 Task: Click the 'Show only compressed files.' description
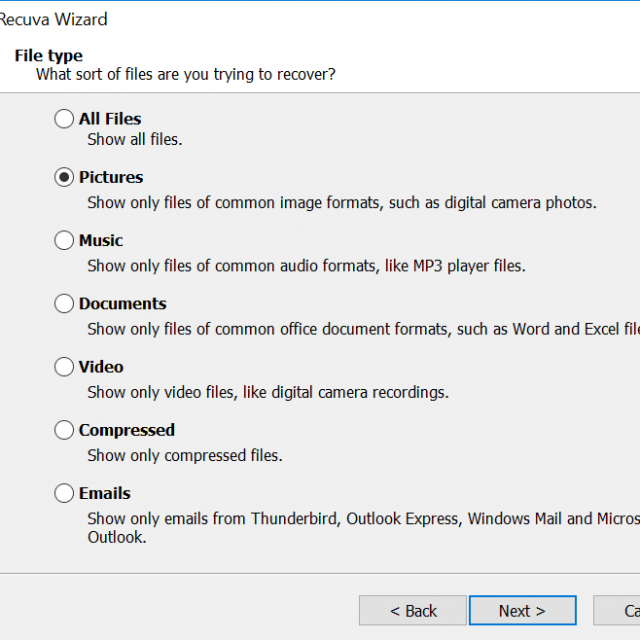(184, 456)
